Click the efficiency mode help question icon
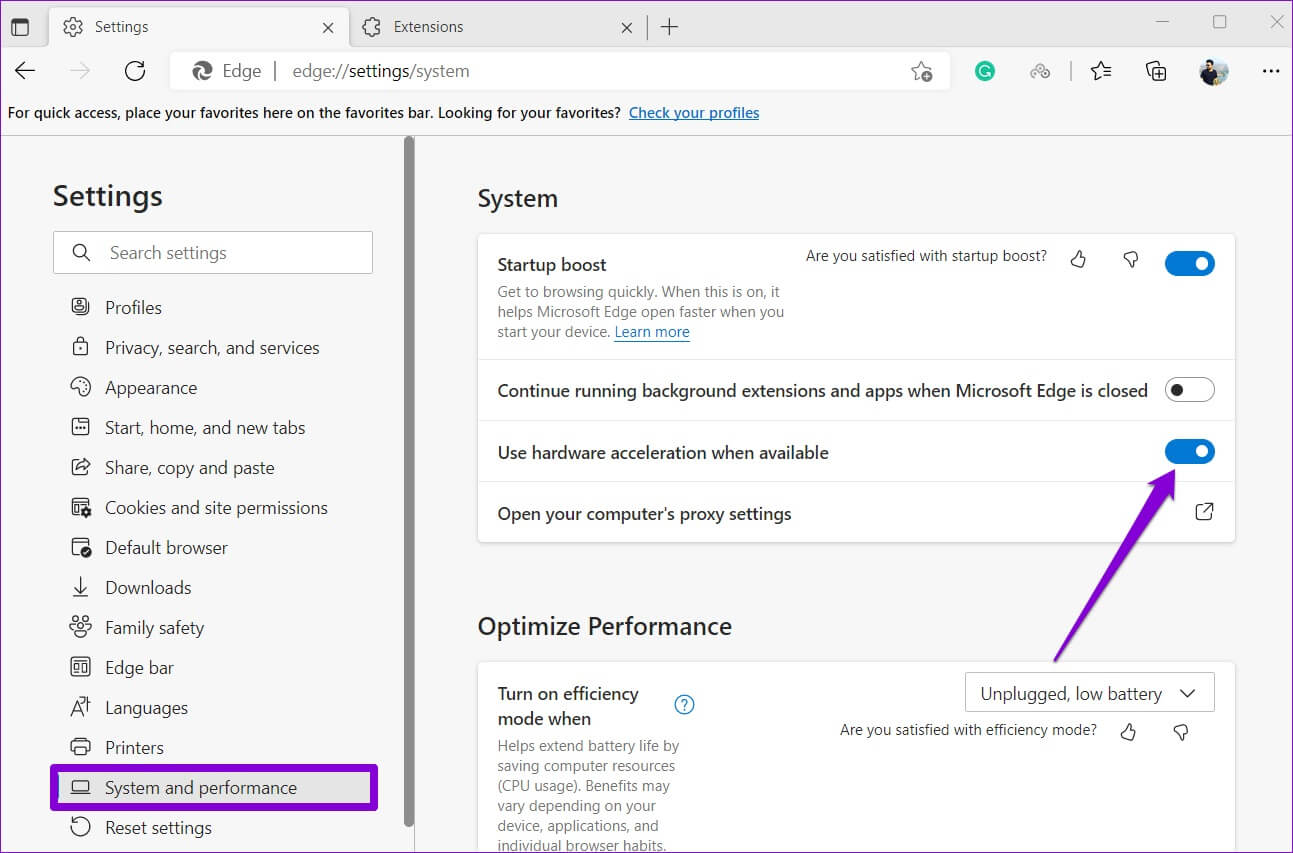 coord(684,704)
